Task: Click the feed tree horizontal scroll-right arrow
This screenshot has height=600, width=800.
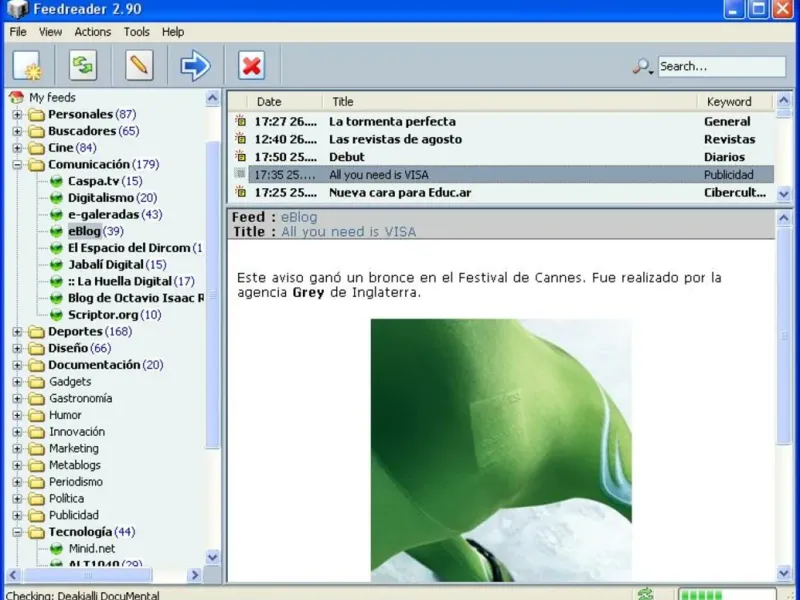Action: (x=194, y=575)
